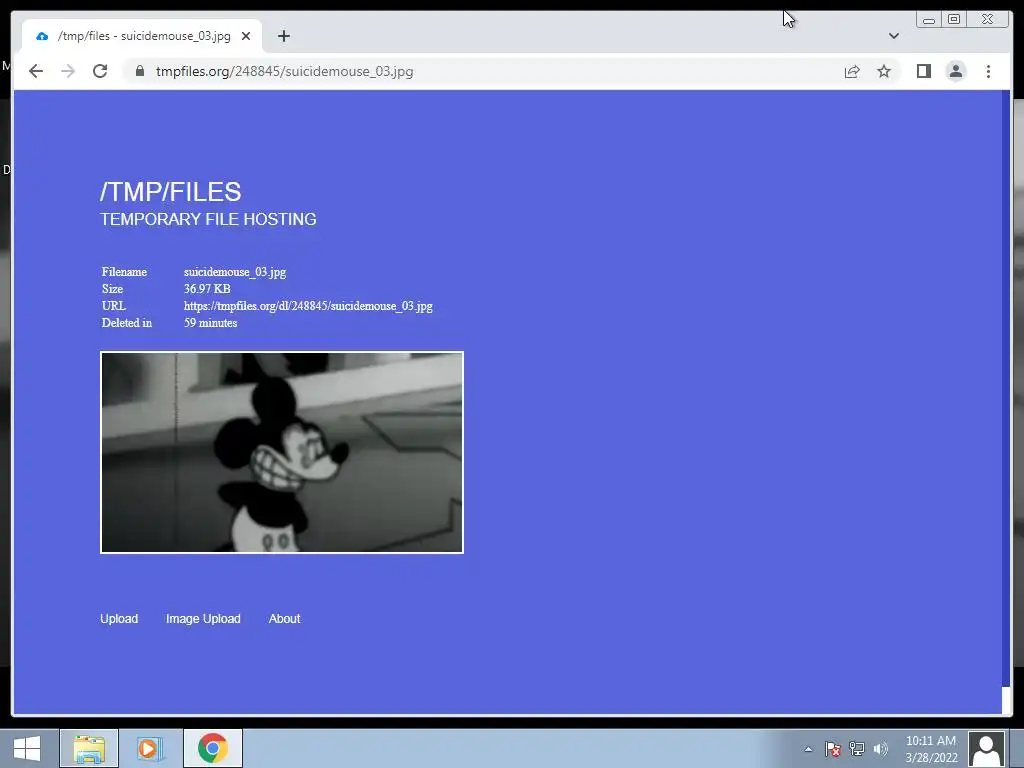Click the 59 minutes deletion value
The width and height of the screenshot is (1024, 768).
(210, 323)
